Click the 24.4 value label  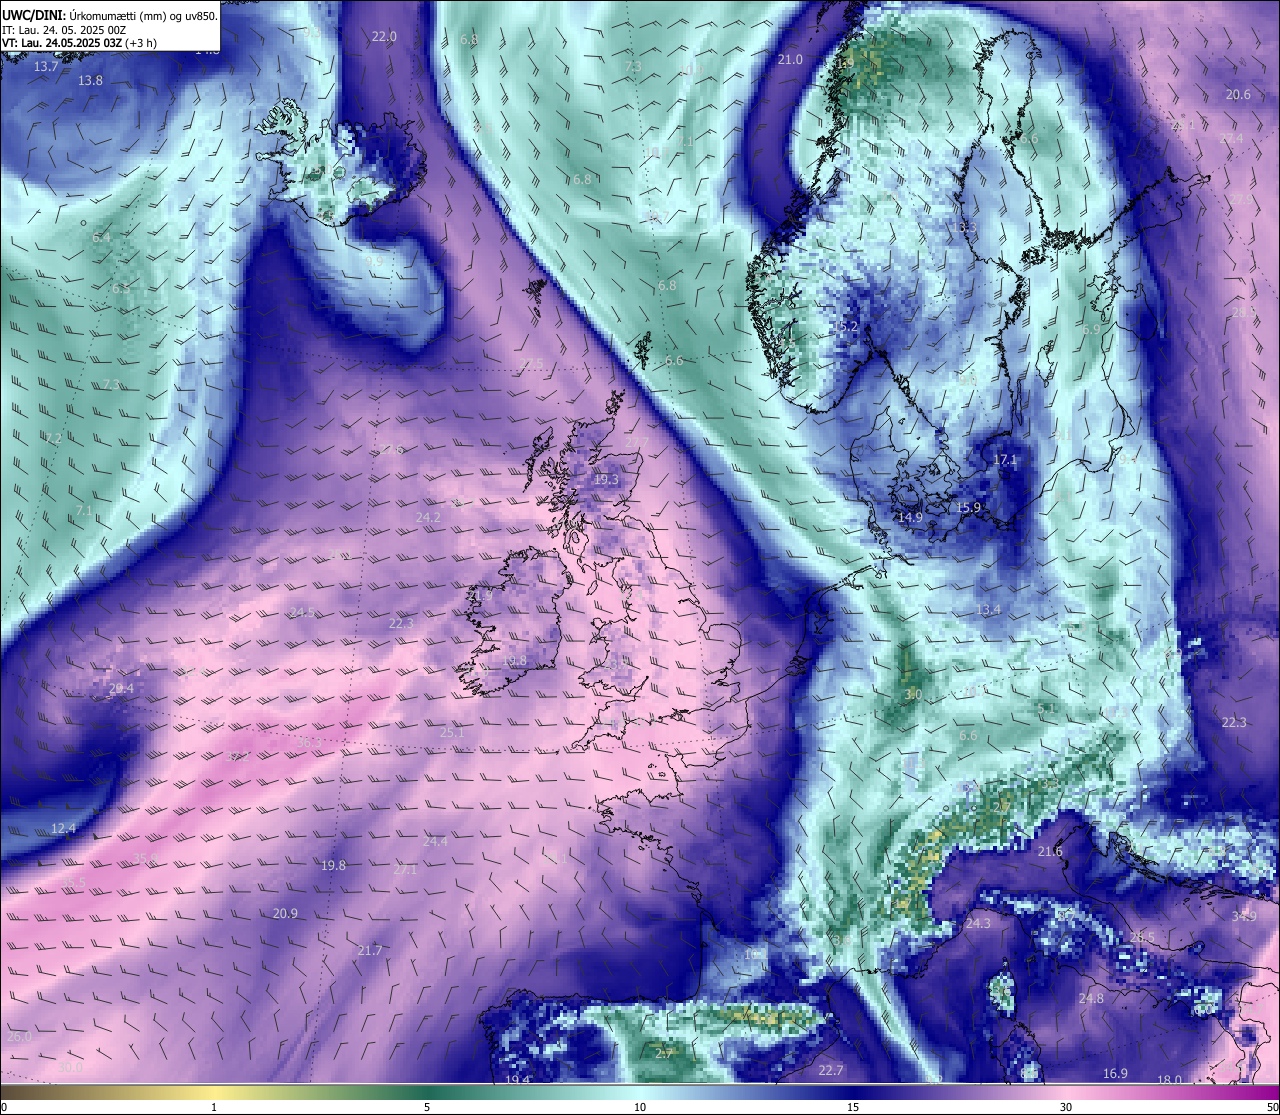pos(435,842)
